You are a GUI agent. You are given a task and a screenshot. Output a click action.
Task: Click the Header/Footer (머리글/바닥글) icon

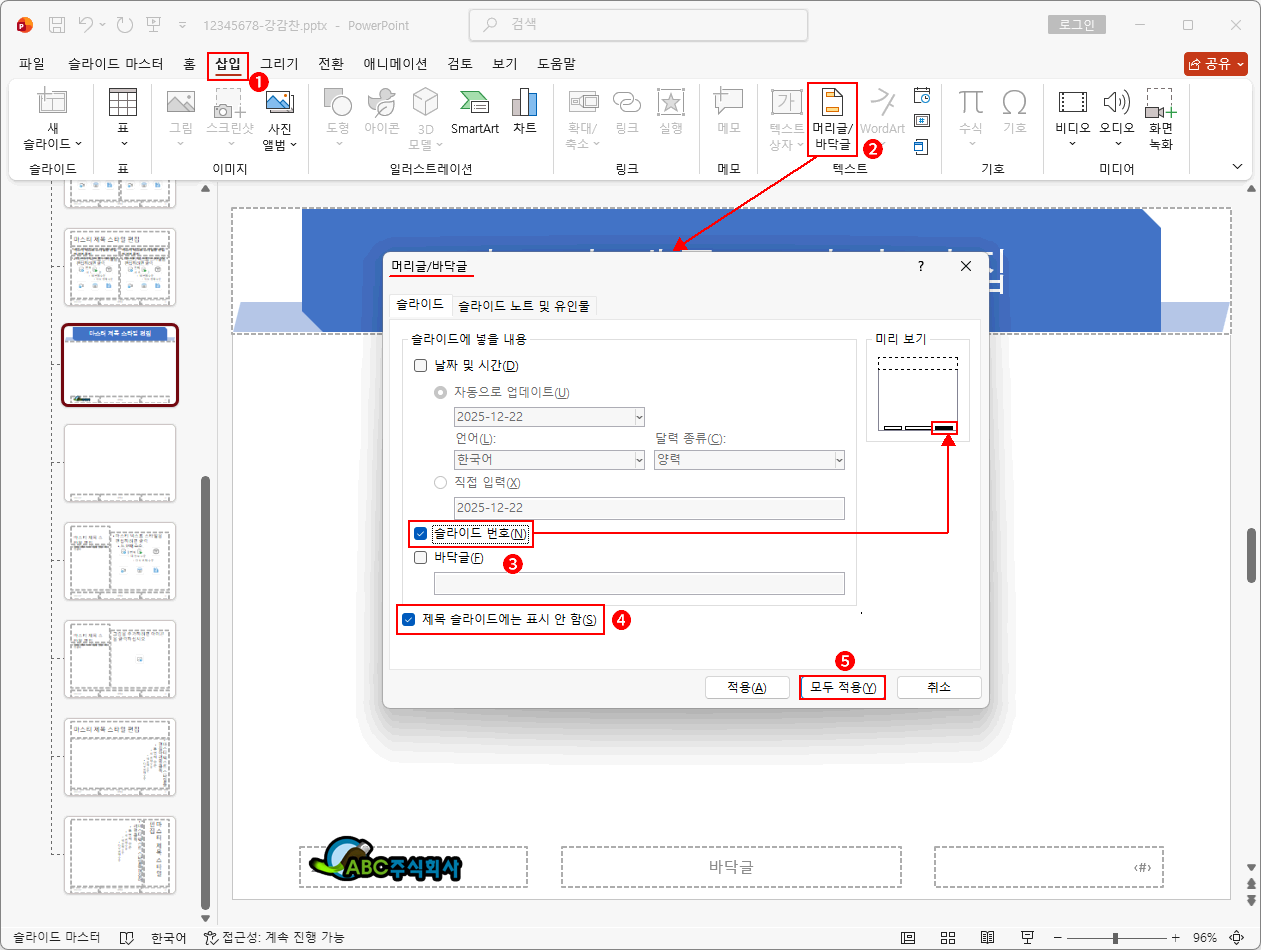832,103
